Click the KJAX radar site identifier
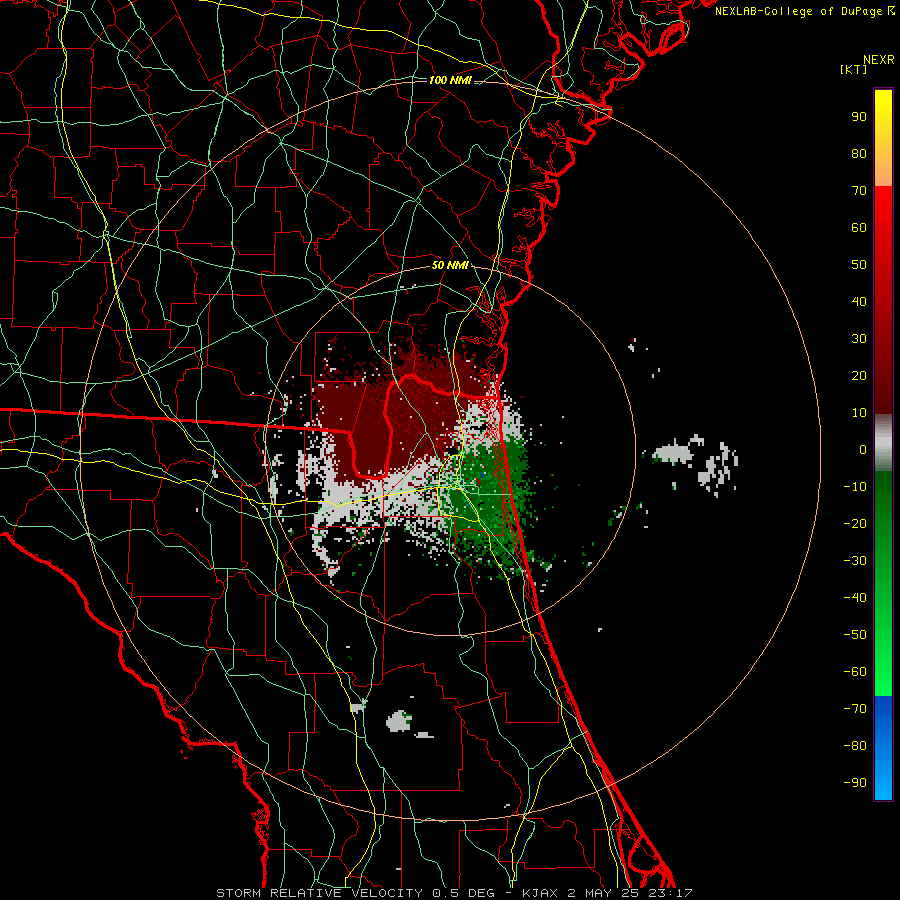 542,893
